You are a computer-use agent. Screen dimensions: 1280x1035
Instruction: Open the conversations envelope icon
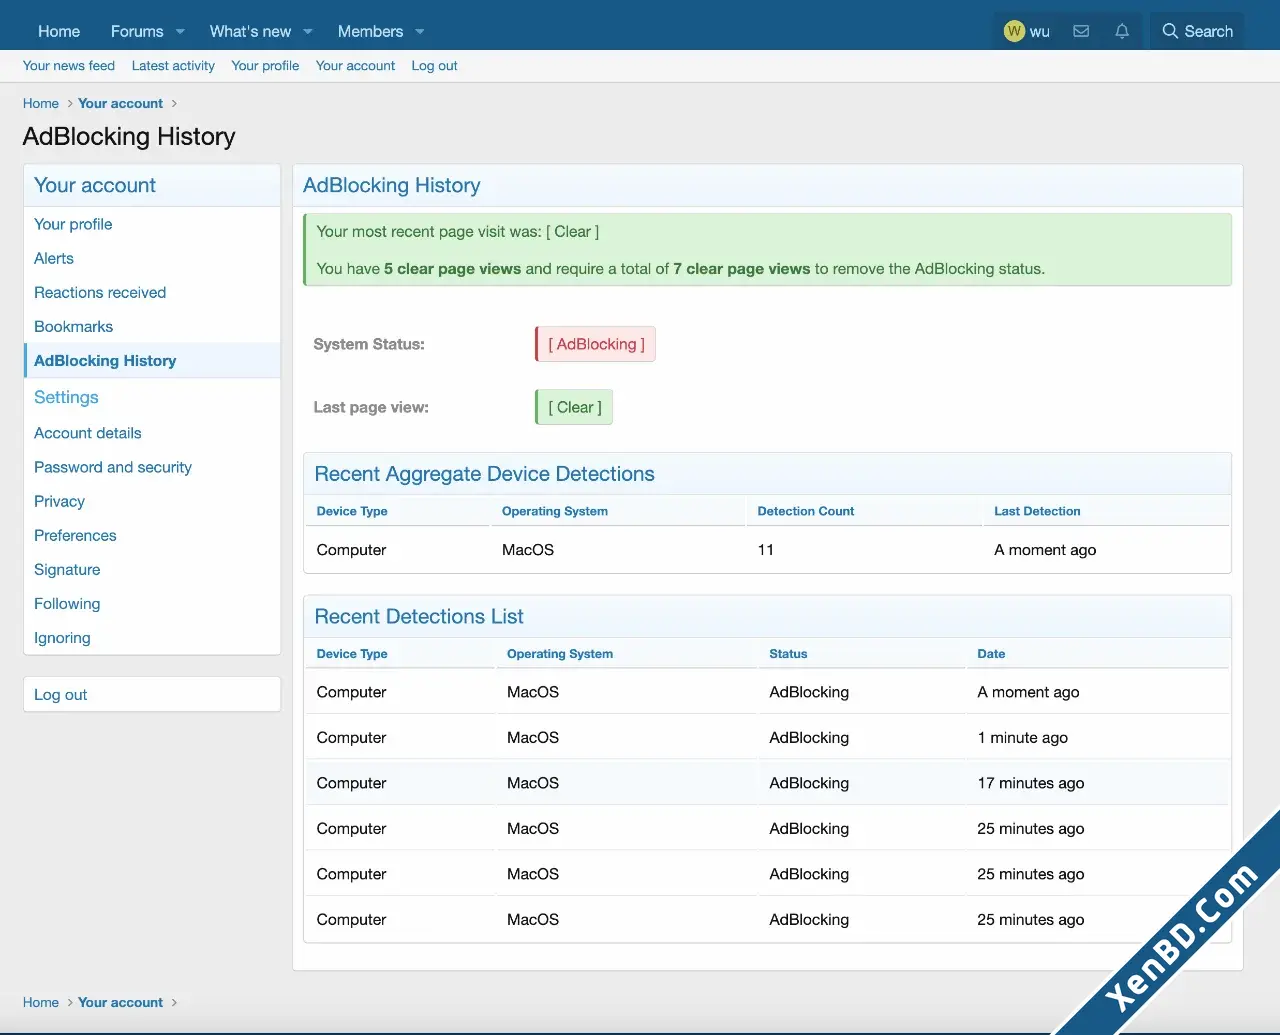tap(1081, 31)
